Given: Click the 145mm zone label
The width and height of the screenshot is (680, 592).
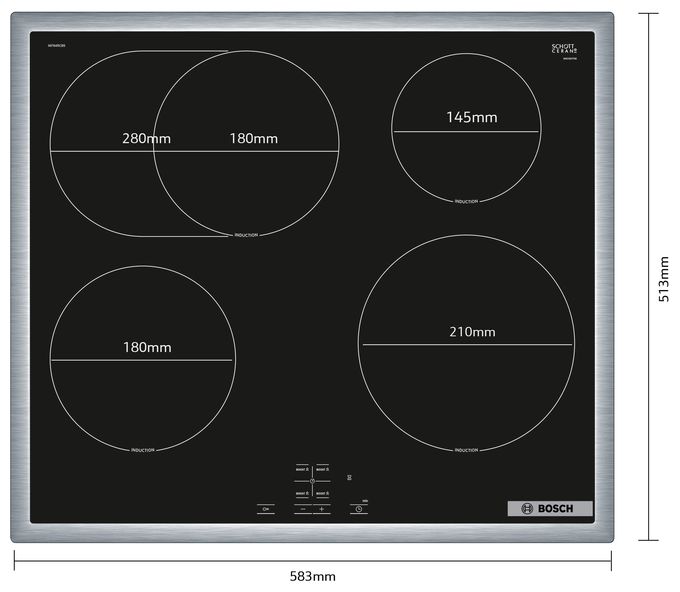Looking at the screenshot, I should point(472,117).
